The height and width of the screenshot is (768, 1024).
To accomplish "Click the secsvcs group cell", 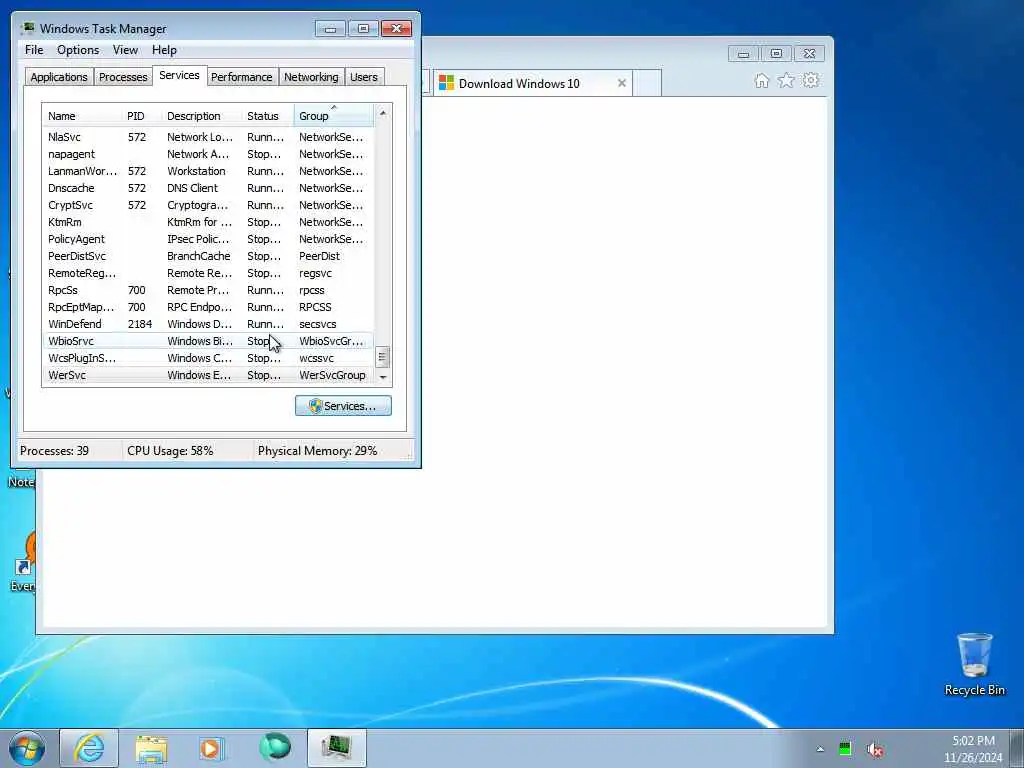I will tap(317, 324).
